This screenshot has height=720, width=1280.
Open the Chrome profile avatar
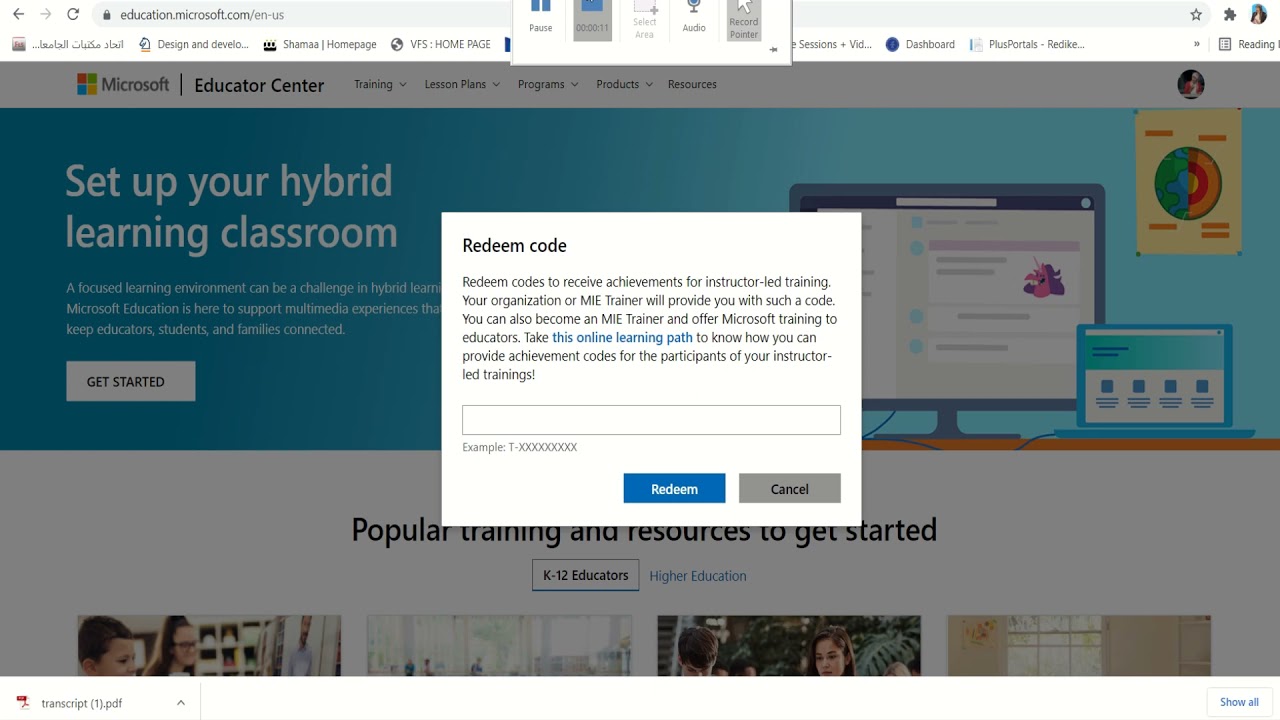(x=1258, y=15)
